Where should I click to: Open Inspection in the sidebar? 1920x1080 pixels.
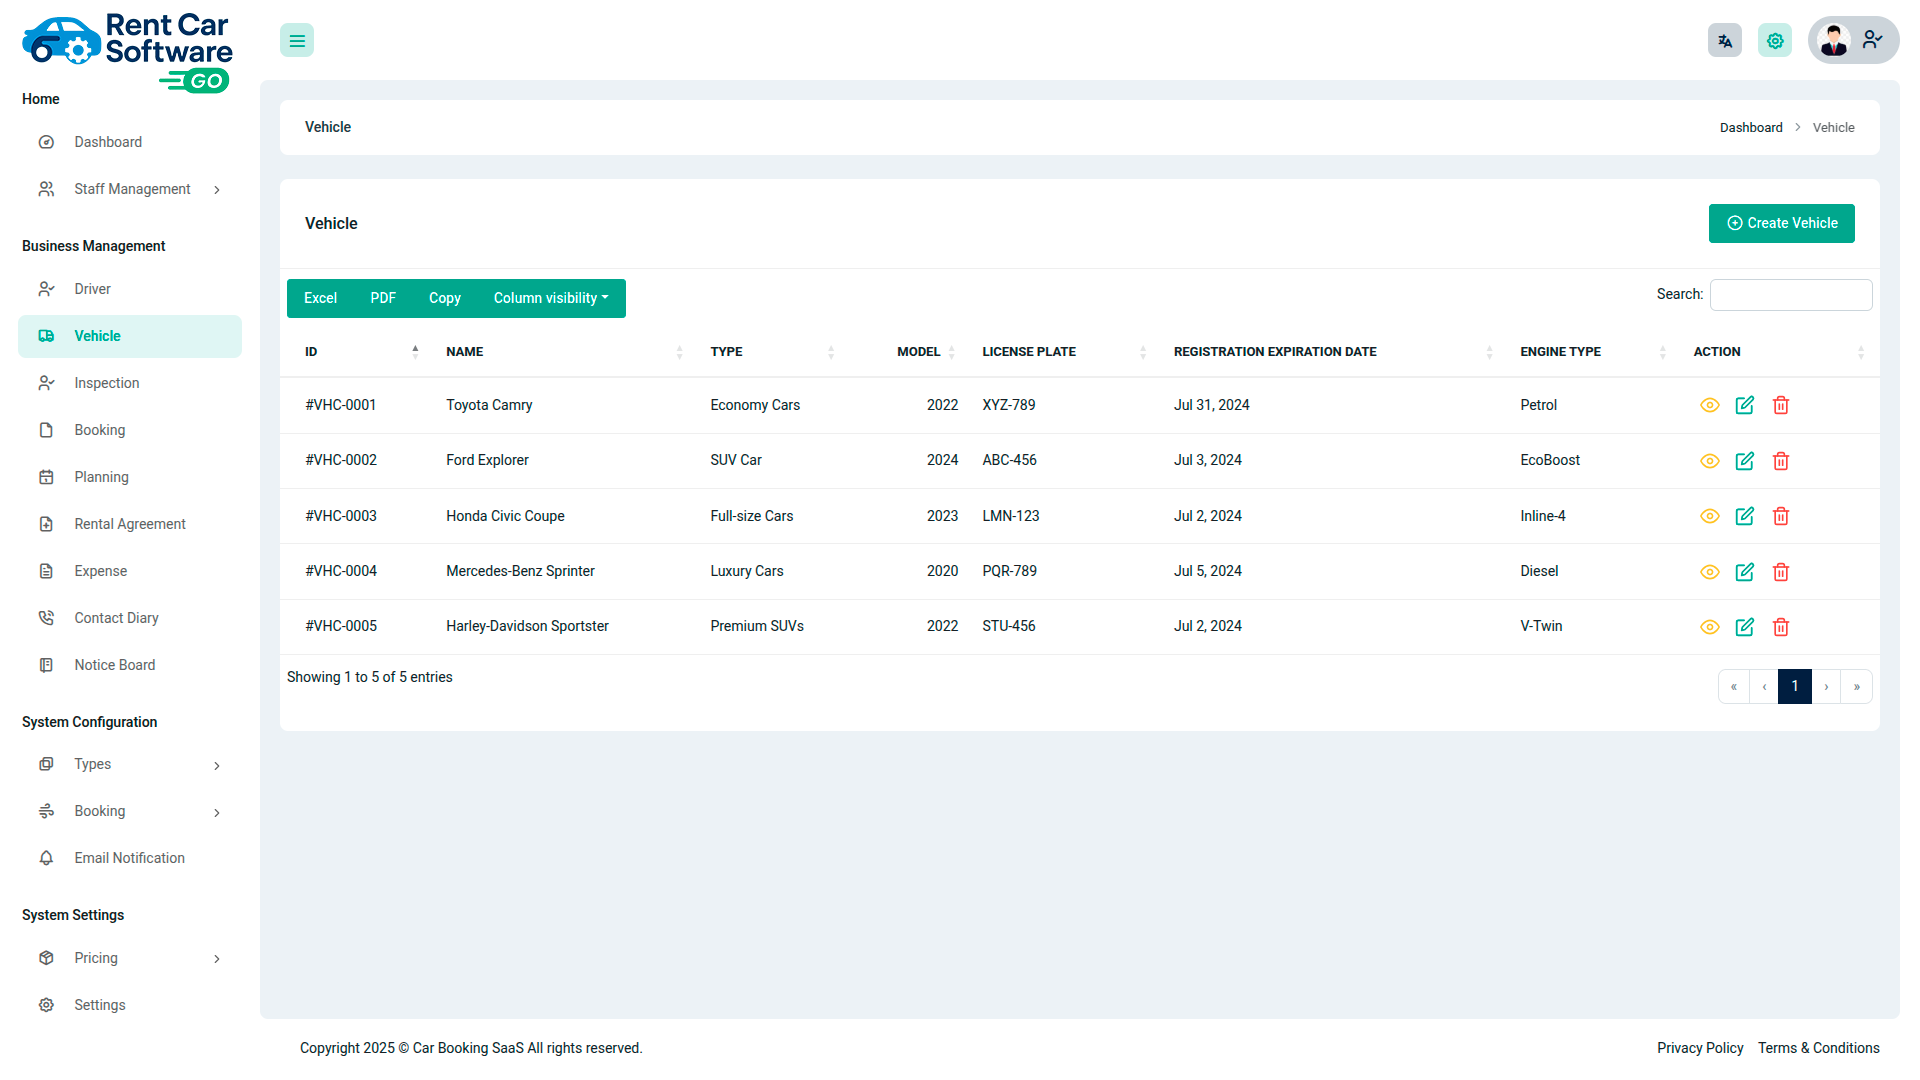coord(130,383)
